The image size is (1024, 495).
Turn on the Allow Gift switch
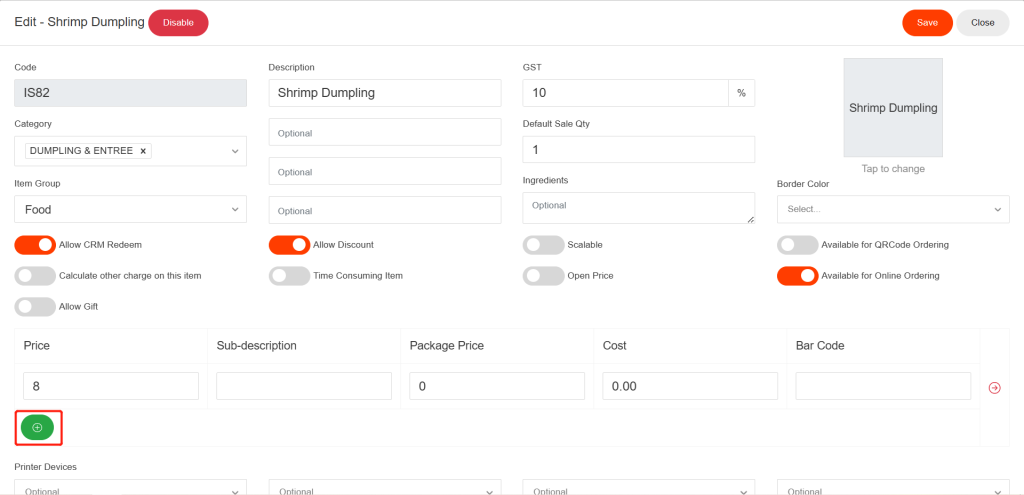(x=35, y=307)
